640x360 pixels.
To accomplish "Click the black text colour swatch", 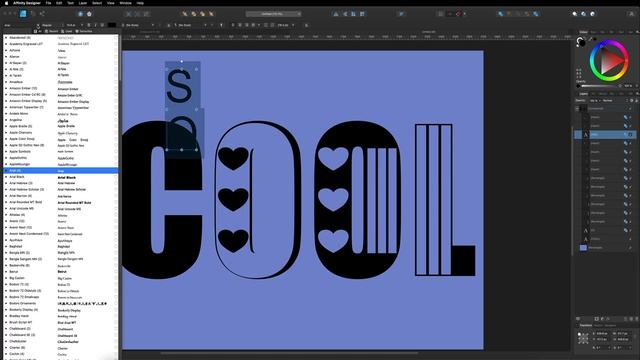I will (112, 25).
